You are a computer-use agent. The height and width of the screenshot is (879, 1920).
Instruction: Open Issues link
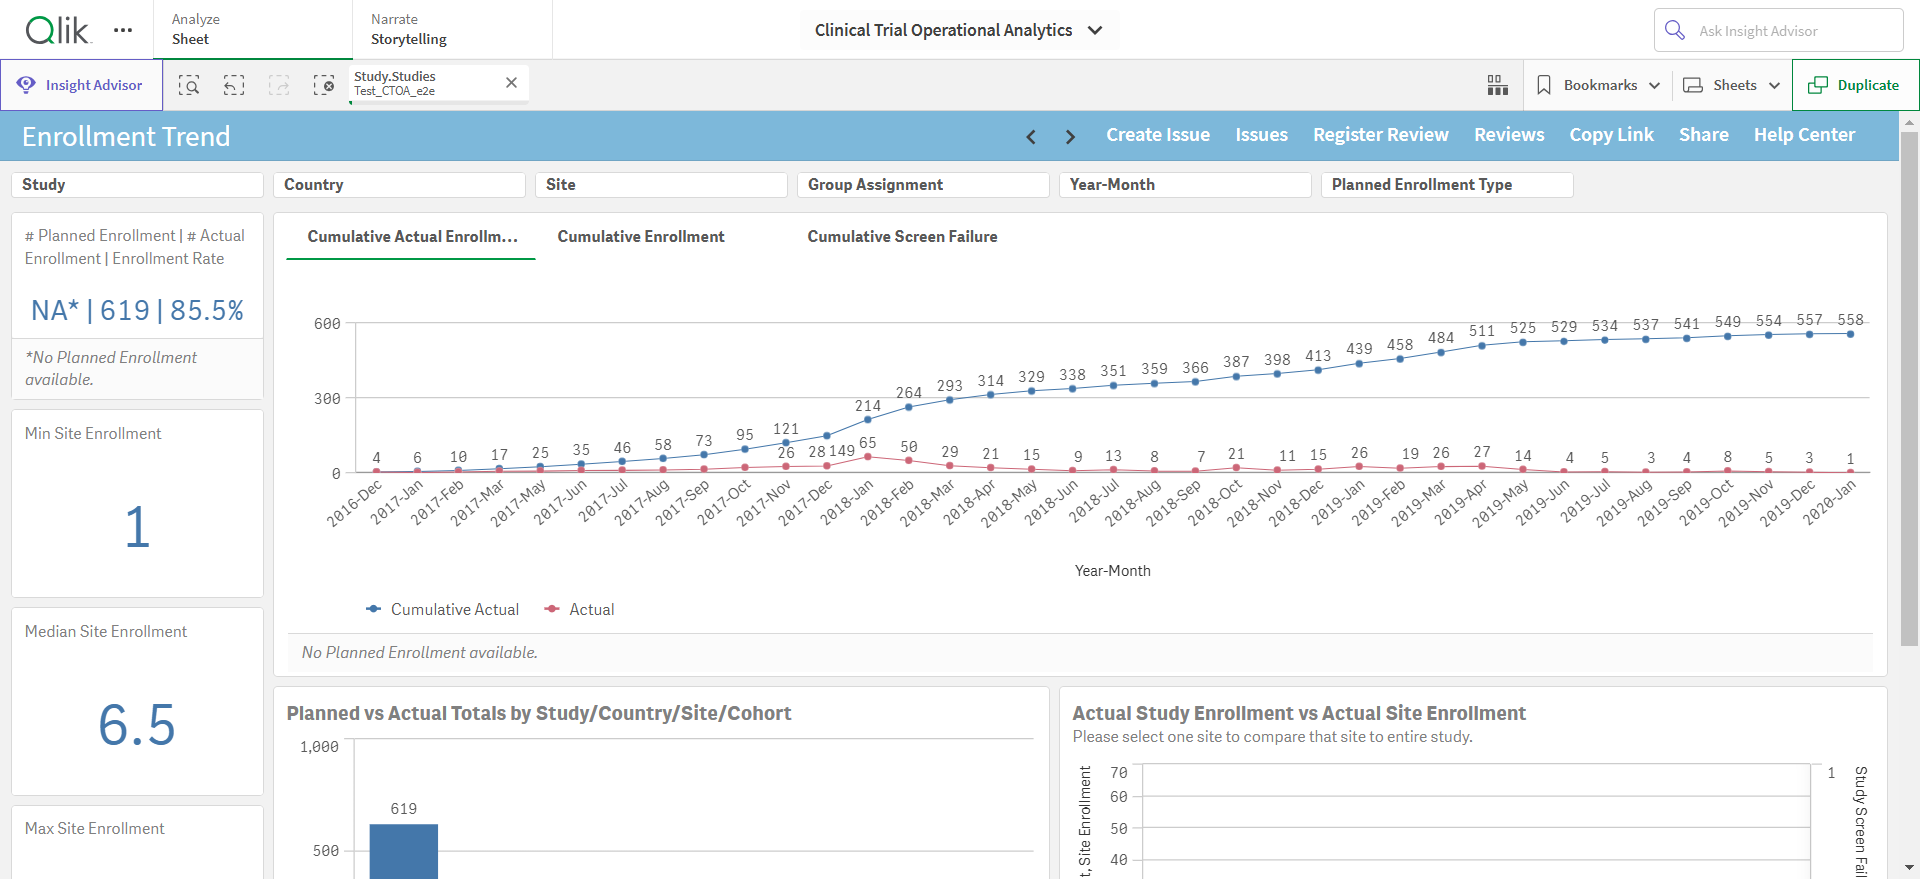[1261, 135]
